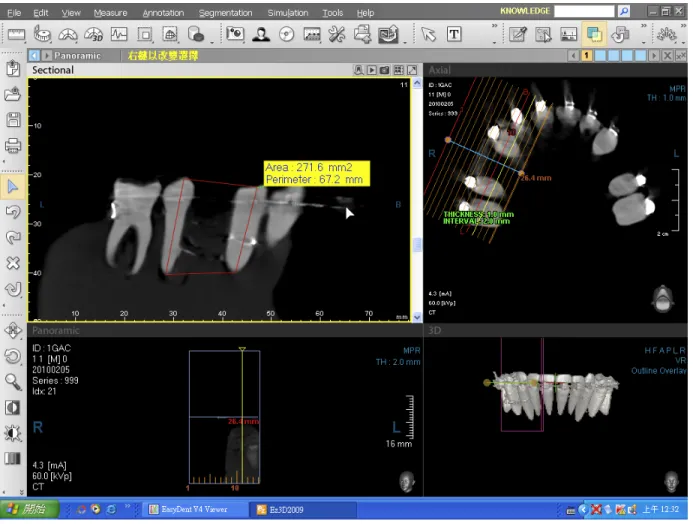
Task: Expand the sidebar overflow chevron at bottom
Action: pos(22,492)
